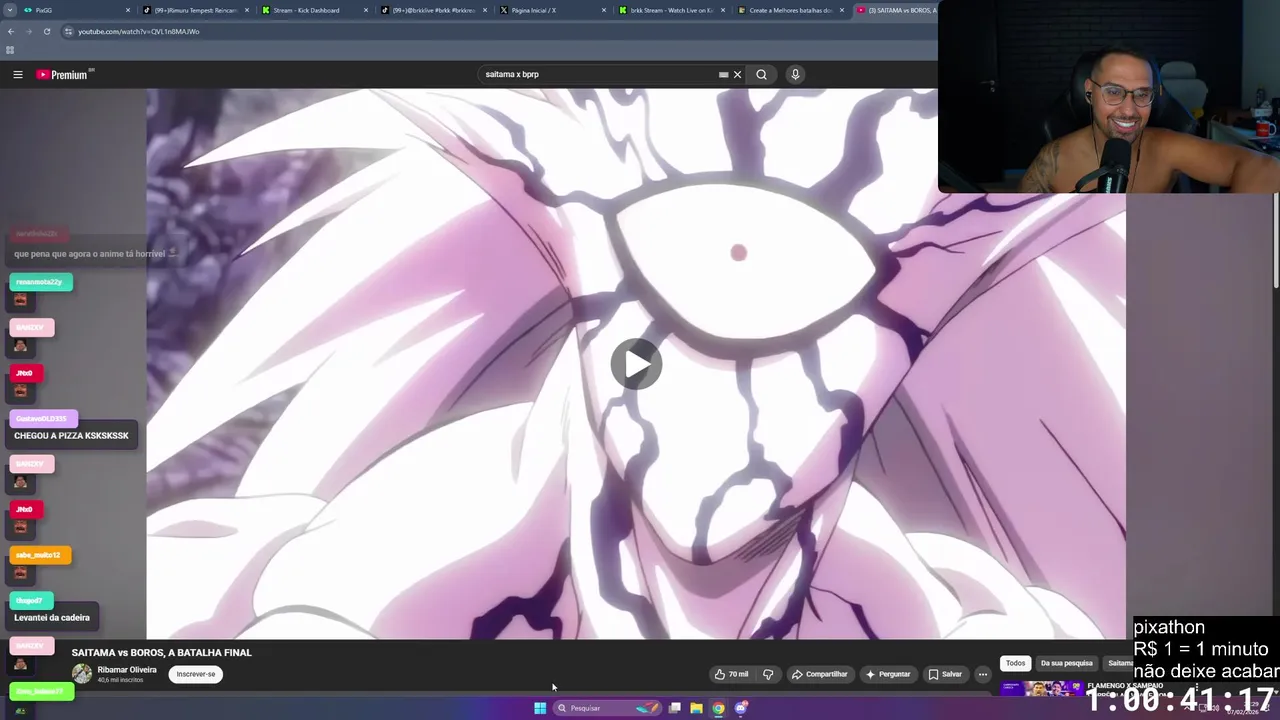Switch to brkk Stream Watch Live tab
The width and height of the screenshot is (1280, 720).
[x=670, y=10]
